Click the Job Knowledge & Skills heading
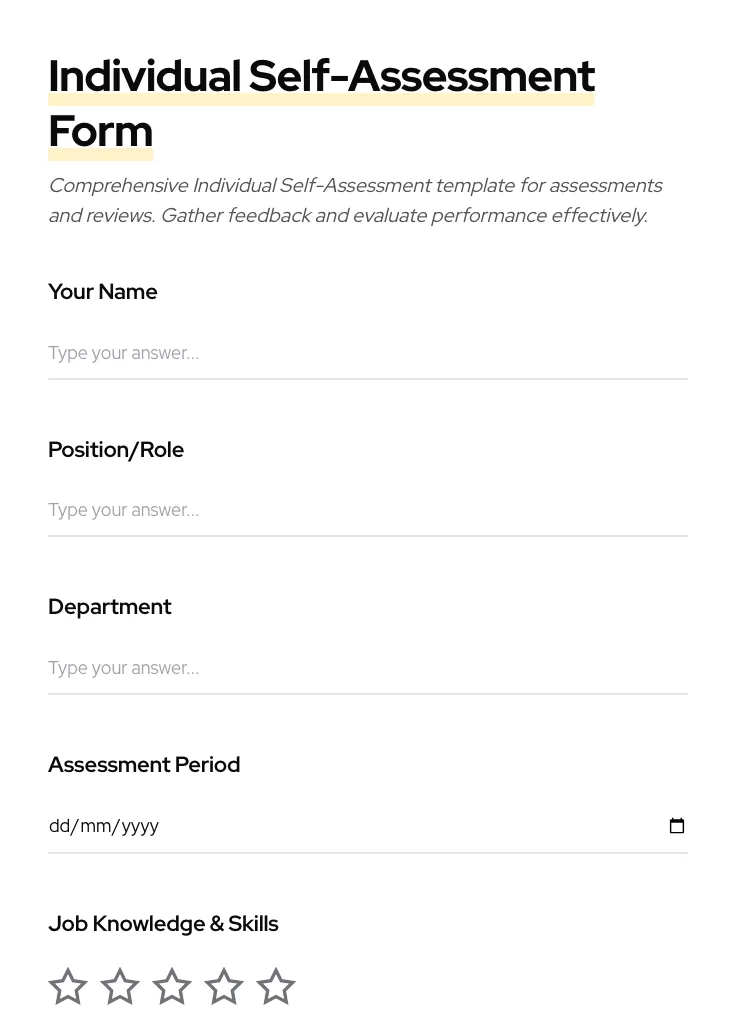The image size is (736, 1024). point(163,923)
